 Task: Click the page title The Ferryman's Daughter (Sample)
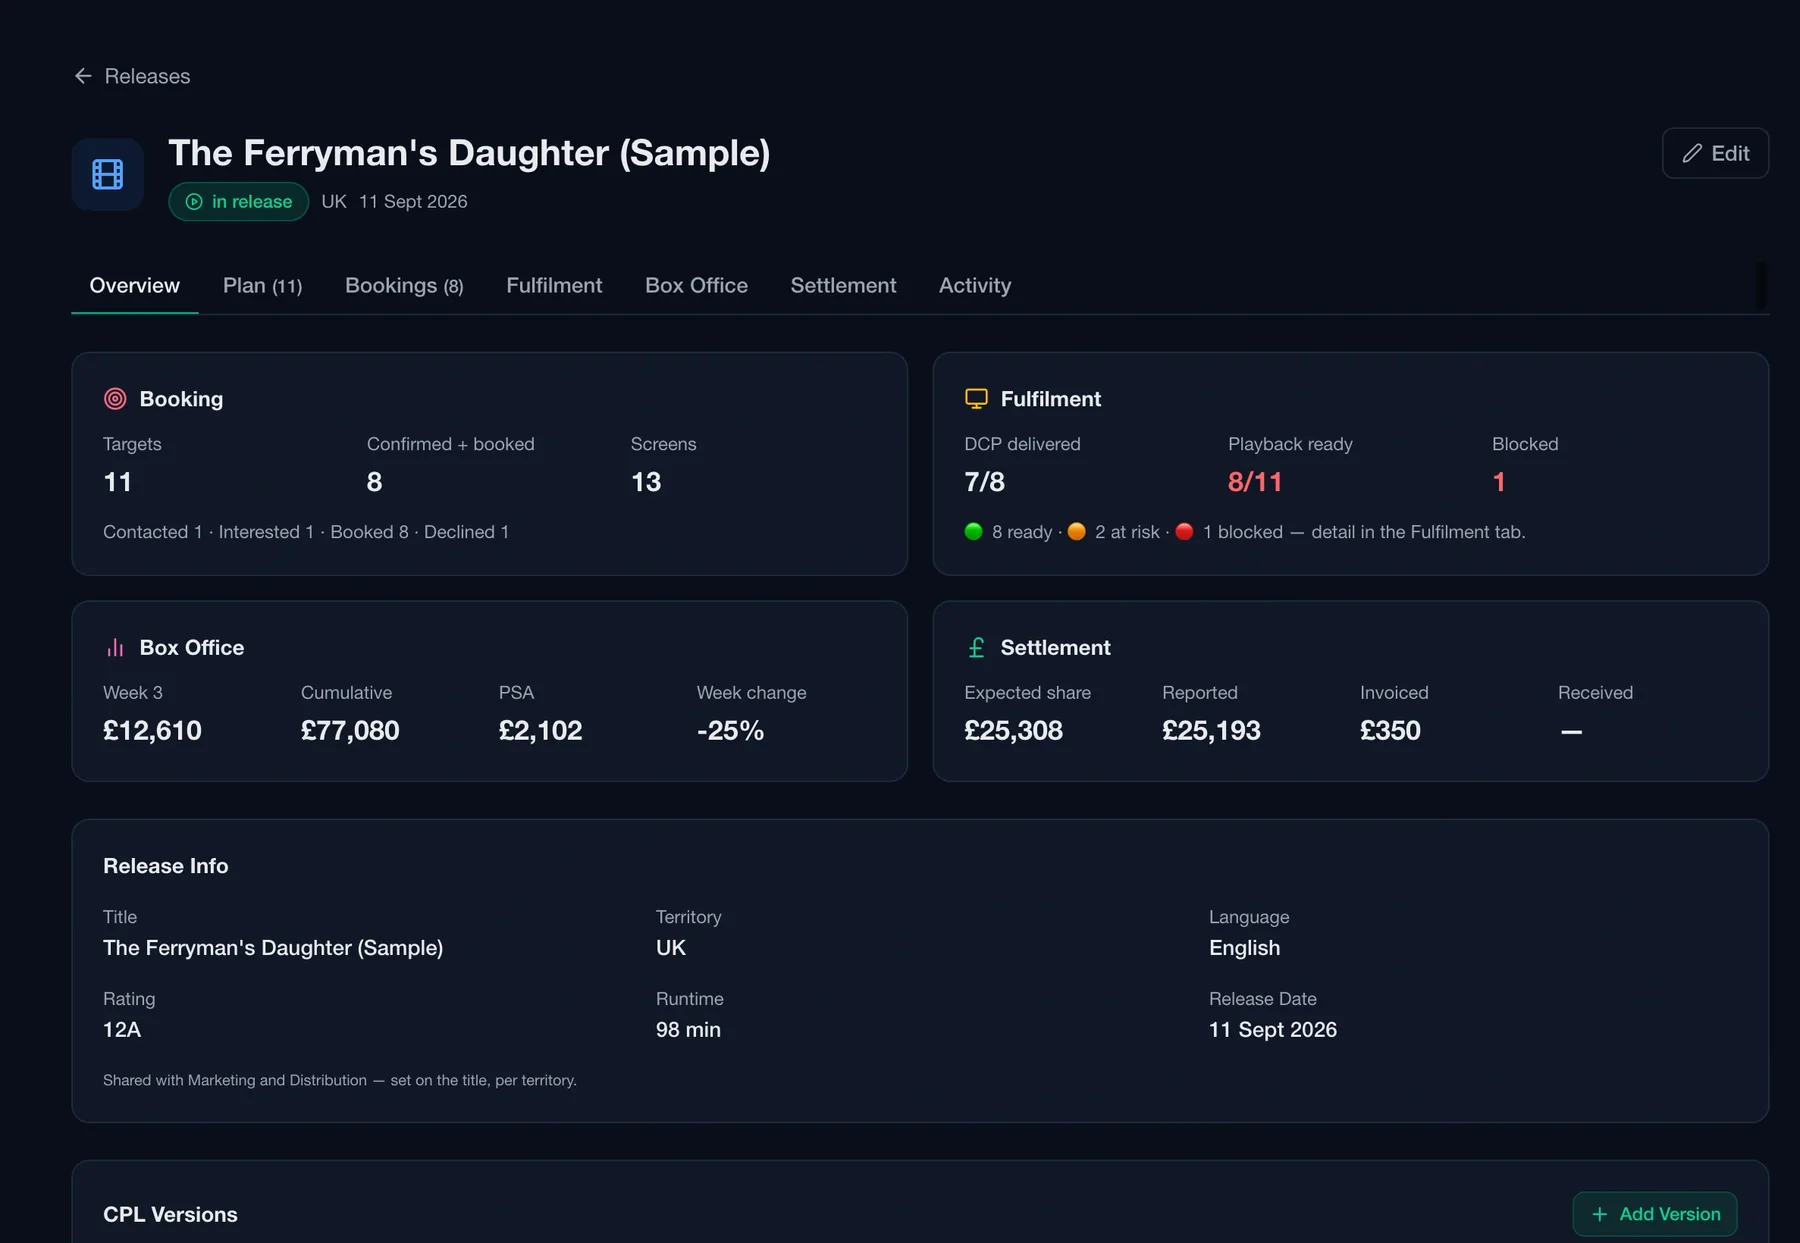pos(469,153)
